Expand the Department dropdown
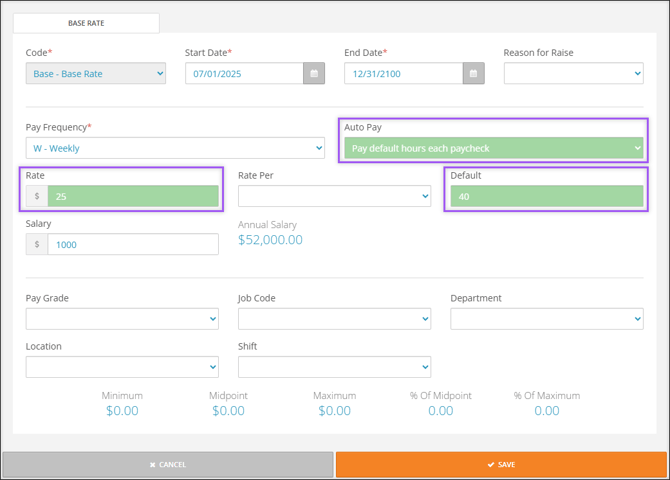The image size is (670, 480). [x=547, y=319]
